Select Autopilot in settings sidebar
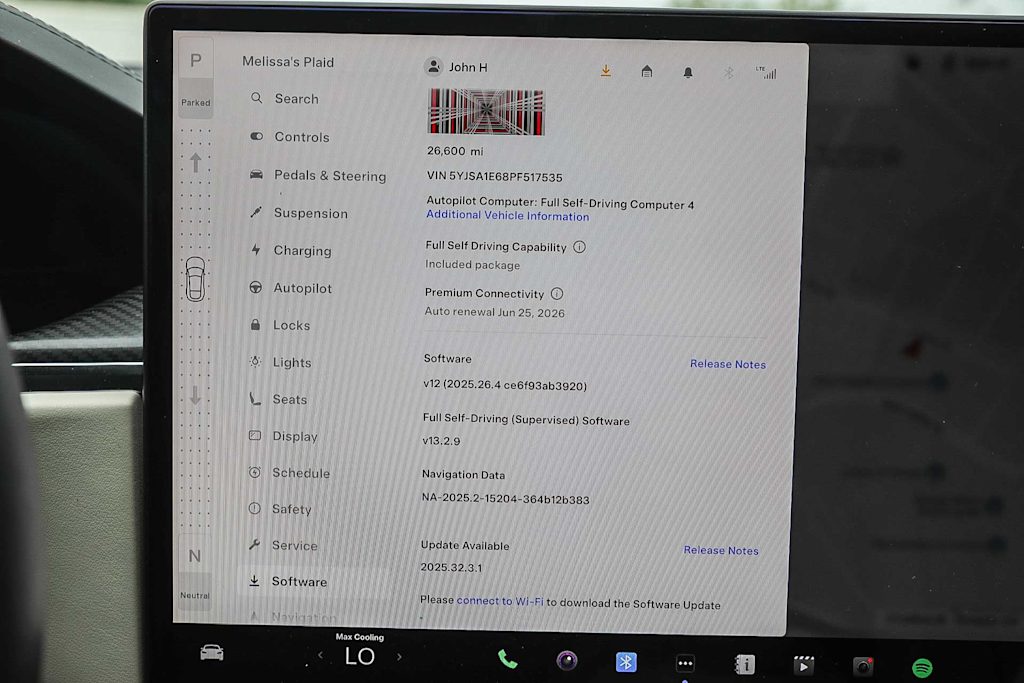Image resolution: width=1024 pixels, height=683 pixels. pos(302,288)
